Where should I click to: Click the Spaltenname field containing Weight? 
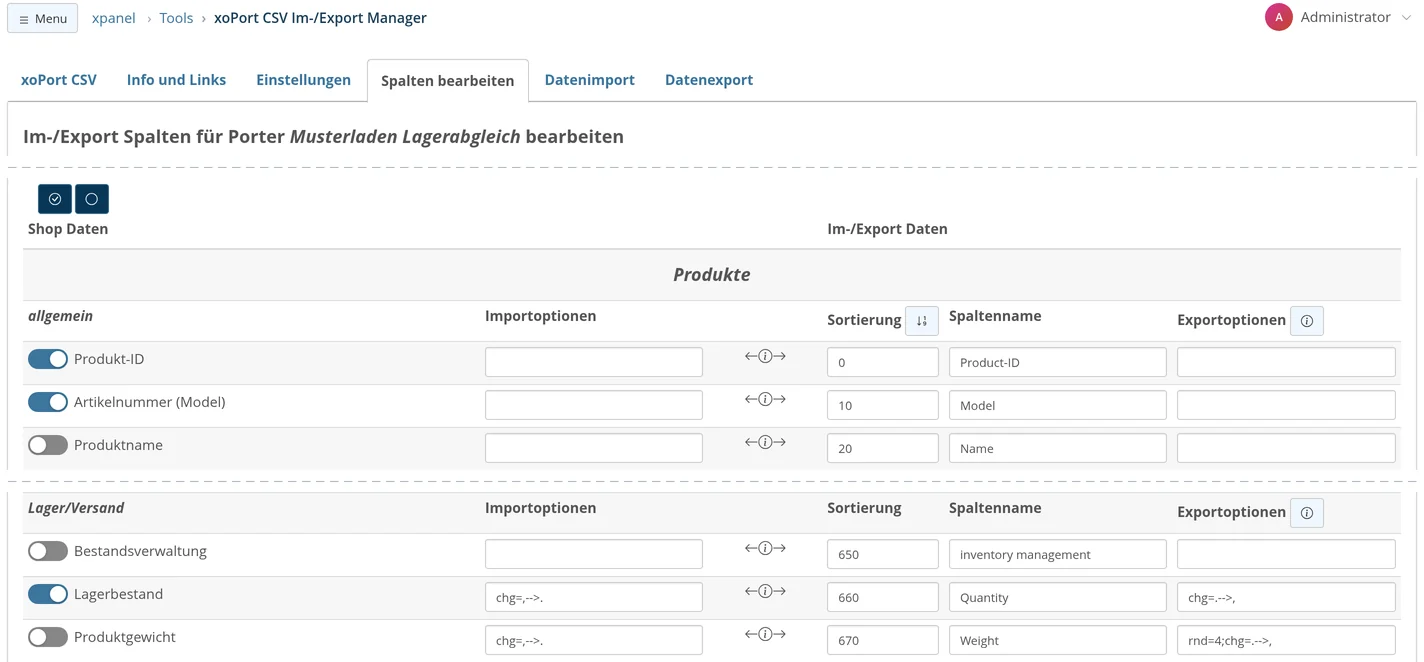(x=1058, y=640)
